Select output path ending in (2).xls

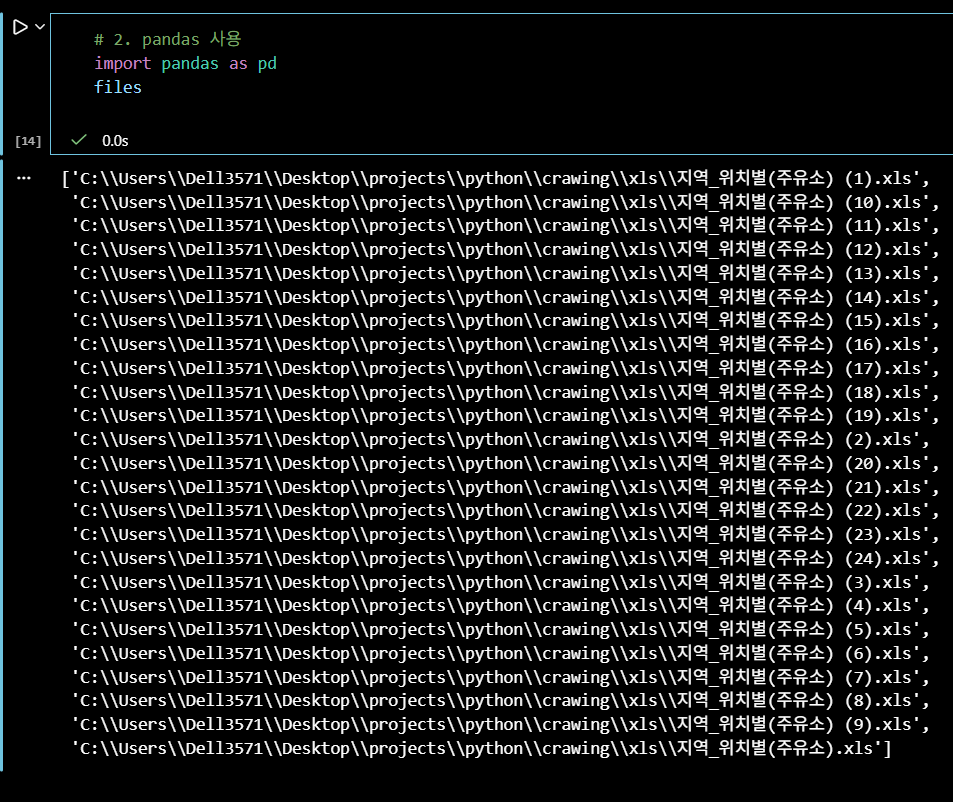[501, 439]
